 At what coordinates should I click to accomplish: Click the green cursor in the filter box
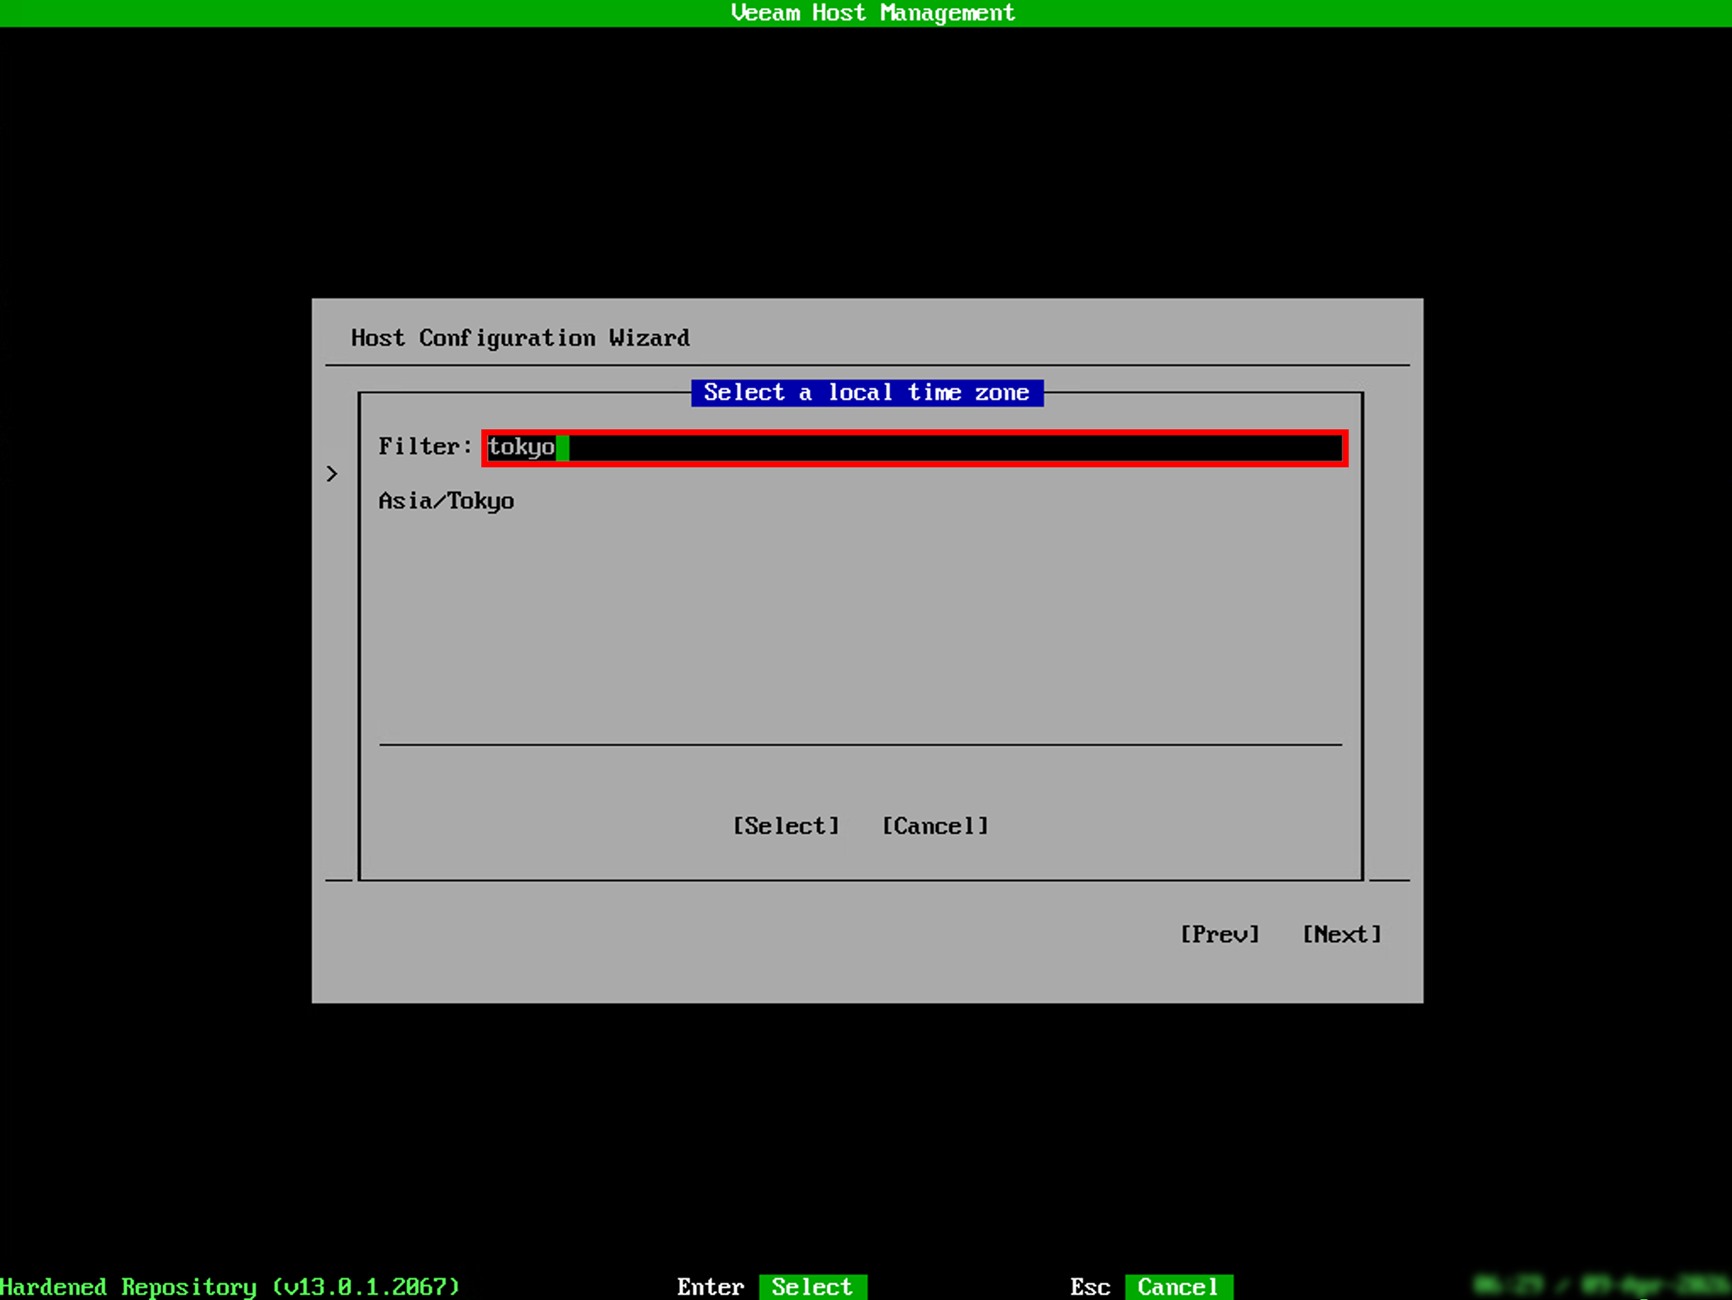564,449
